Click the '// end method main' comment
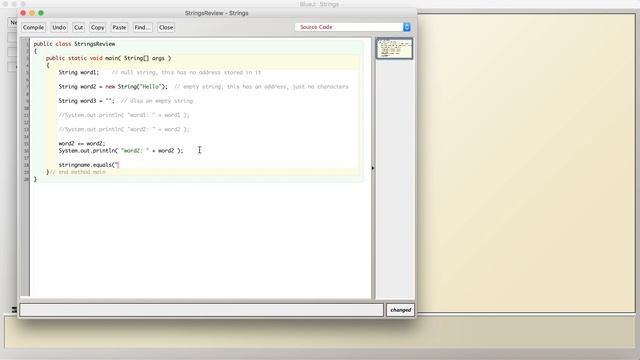 (78, 172)
